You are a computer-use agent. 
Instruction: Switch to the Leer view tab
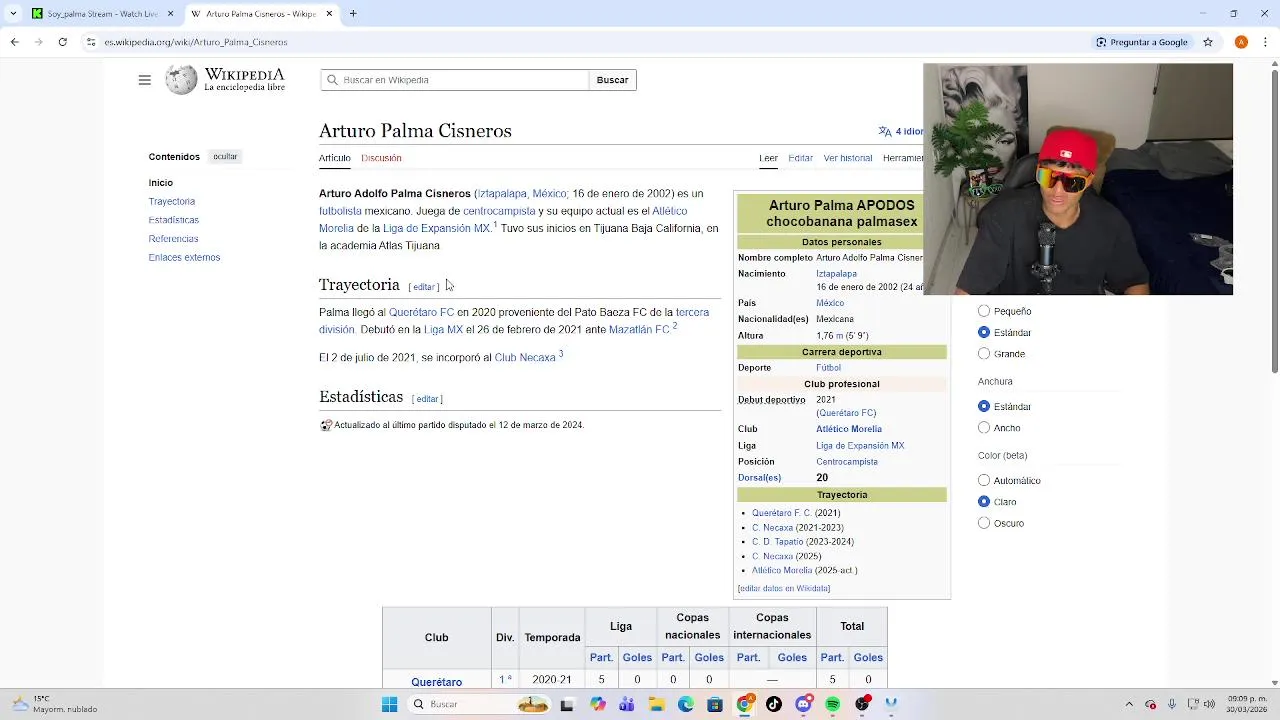[768, 158]
